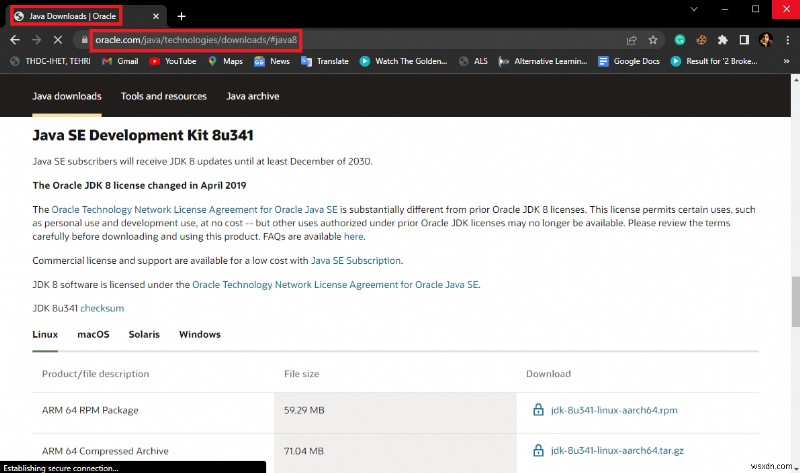Click the Java SE Subscription link

[355, 260]
